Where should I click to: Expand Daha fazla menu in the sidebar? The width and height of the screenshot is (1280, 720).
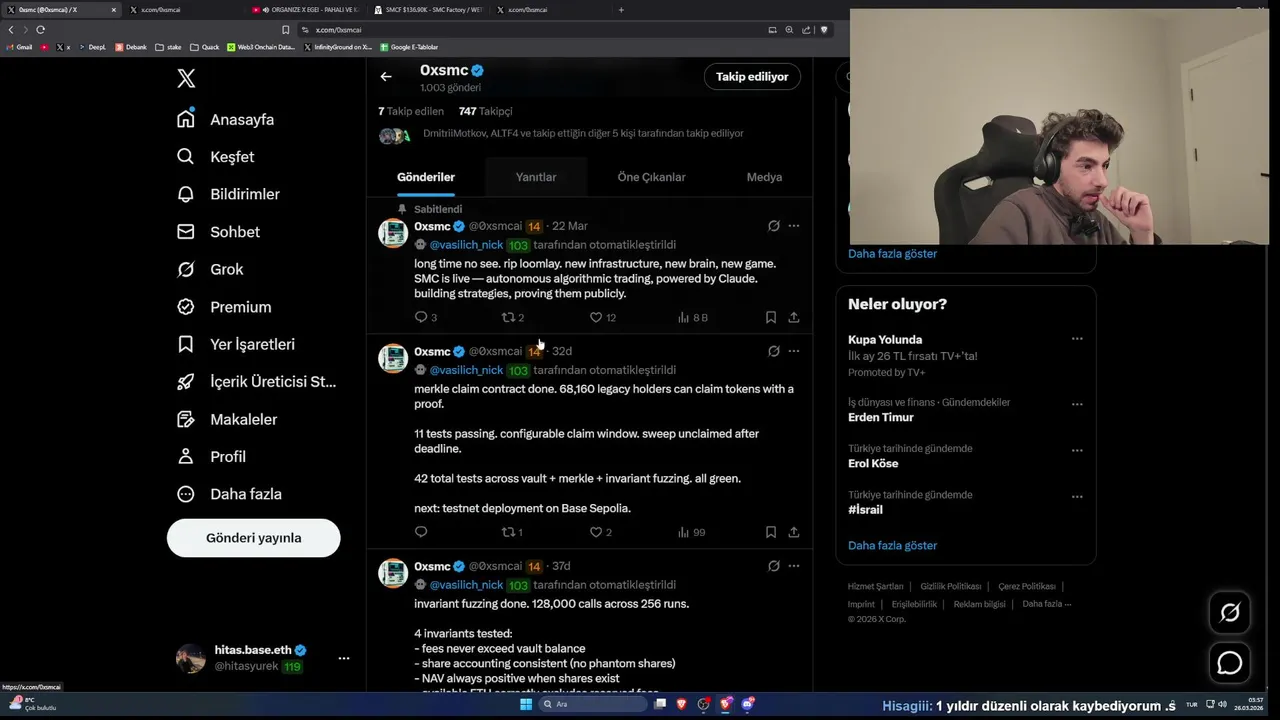pyautogui.click(x=229, y=494)
